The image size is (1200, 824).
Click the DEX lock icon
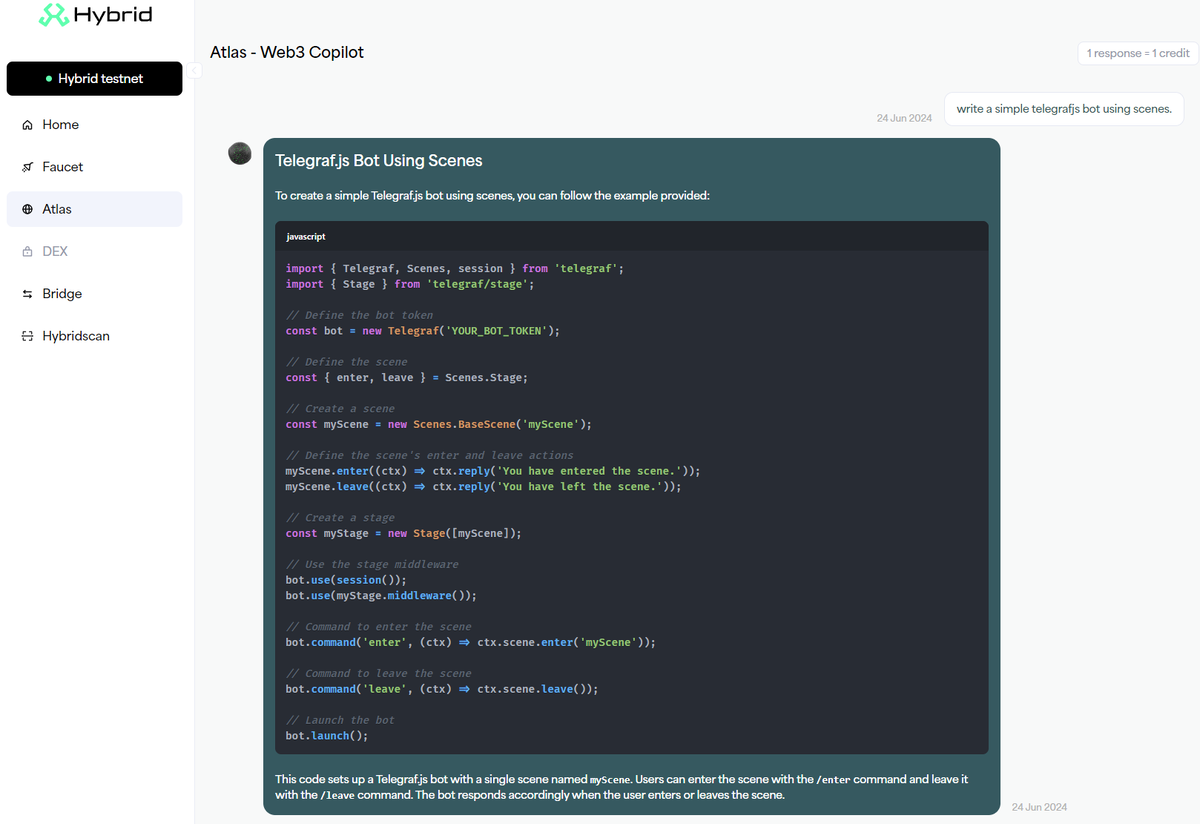pyautogui.click(x=27, y=252)
